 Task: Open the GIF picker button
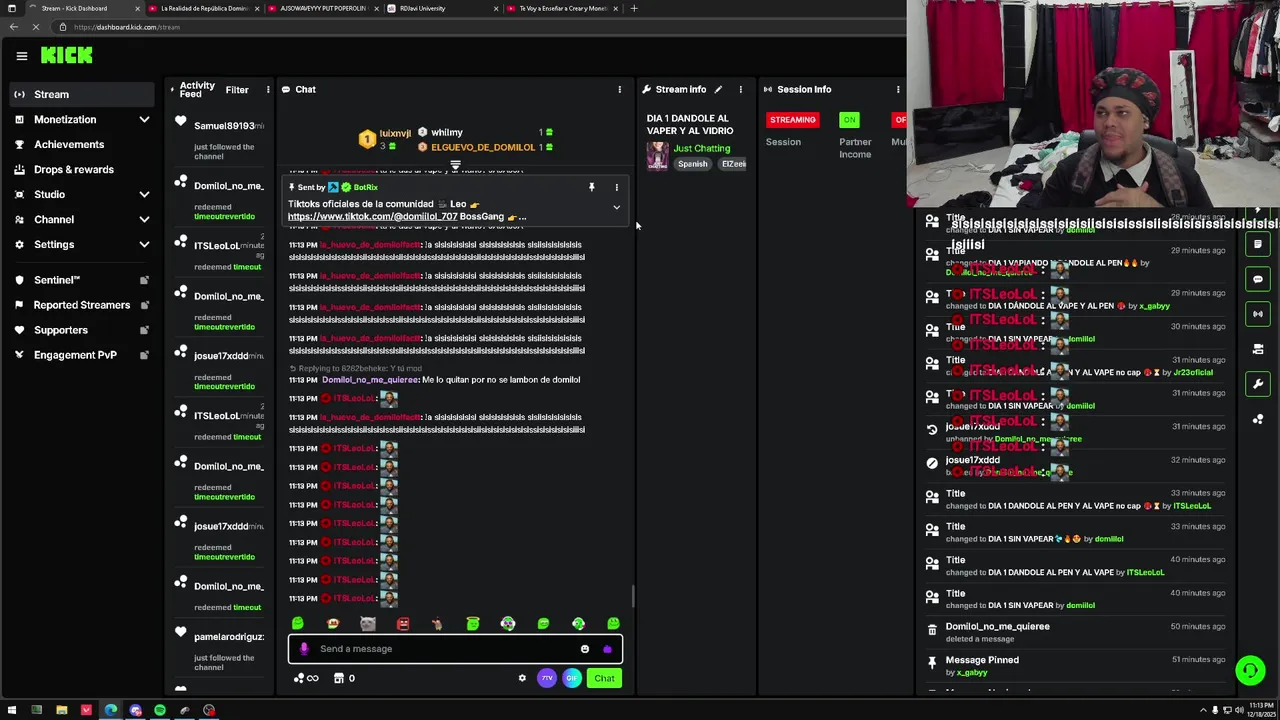pos(571,678)
